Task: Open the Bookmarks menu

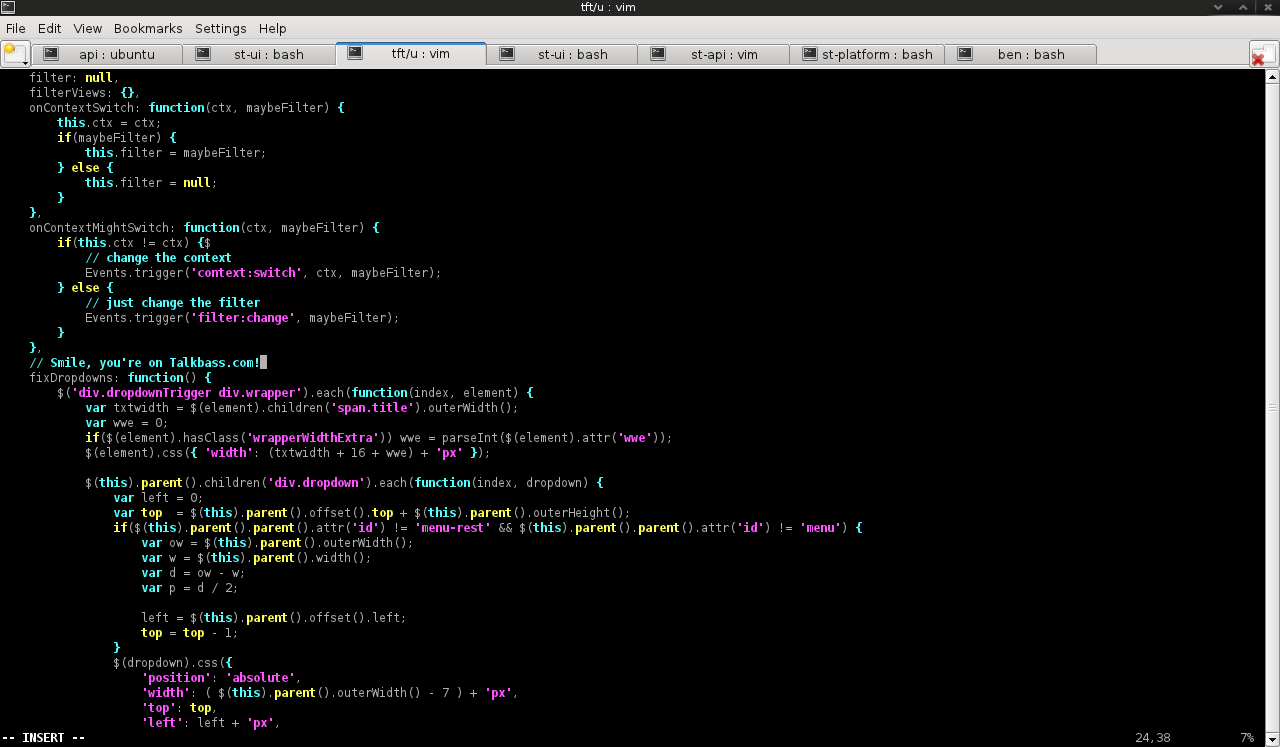Action: 148,28
